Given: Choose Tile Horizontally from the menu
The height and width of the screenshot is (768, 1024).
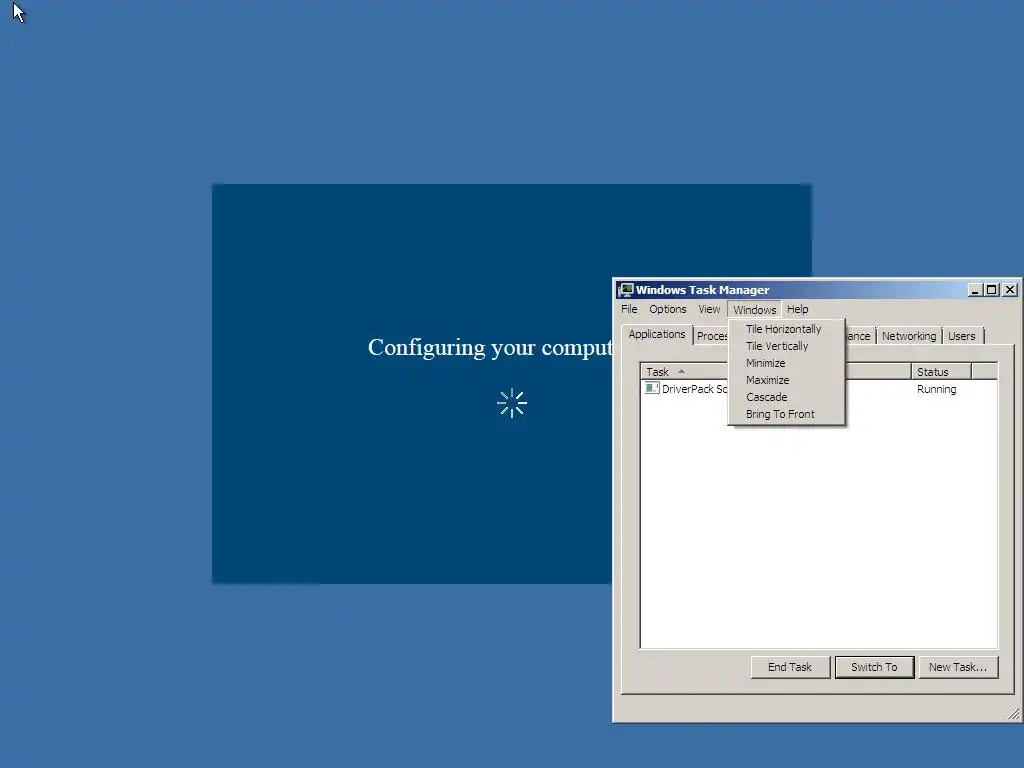Looking at the screenshot, I should click(786, 329).
